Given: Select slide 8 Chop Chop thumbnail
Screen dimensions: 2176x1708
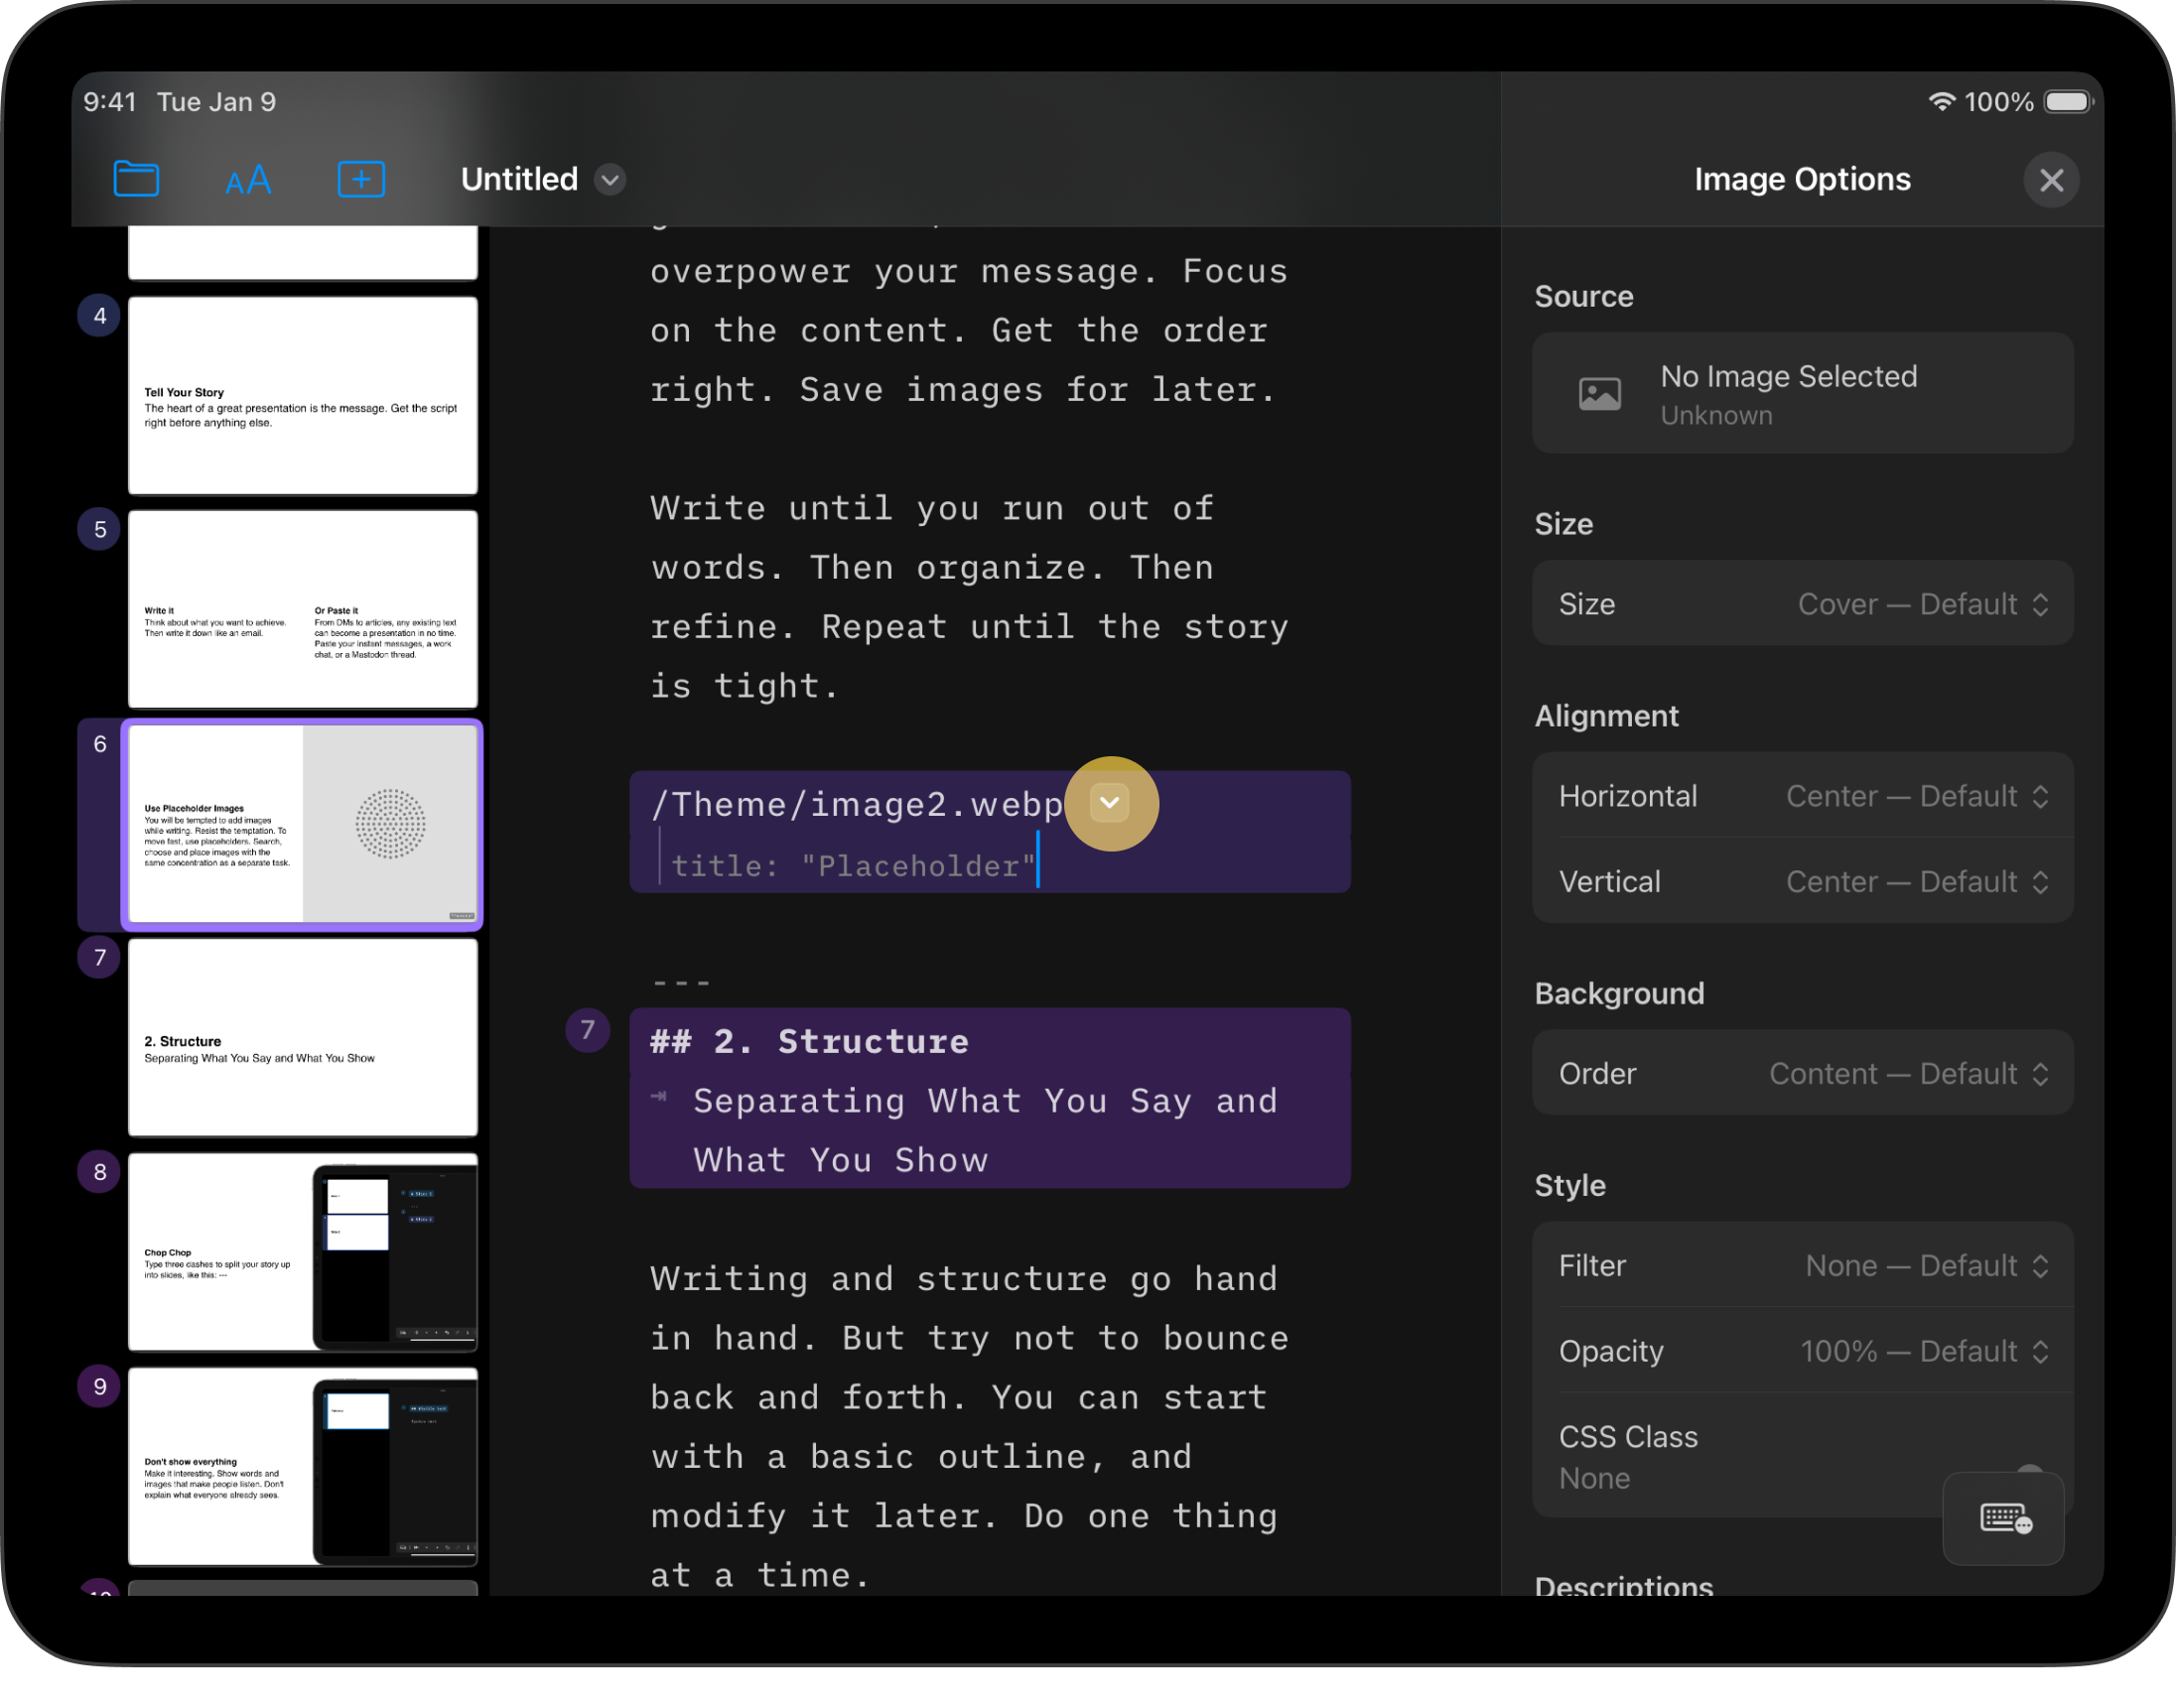Looking at the screenshot, I should tap(302, 1252).
